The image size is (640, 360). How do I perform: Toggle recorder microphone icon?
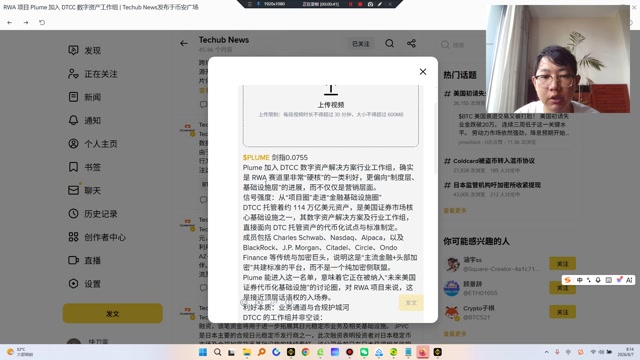(258, 4)
